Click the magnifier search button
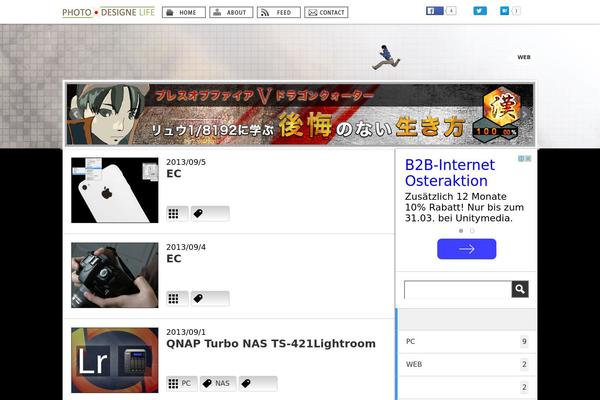The height and width of the screenshot is (400, 600). pyautogui.click(x=520, y=289)
